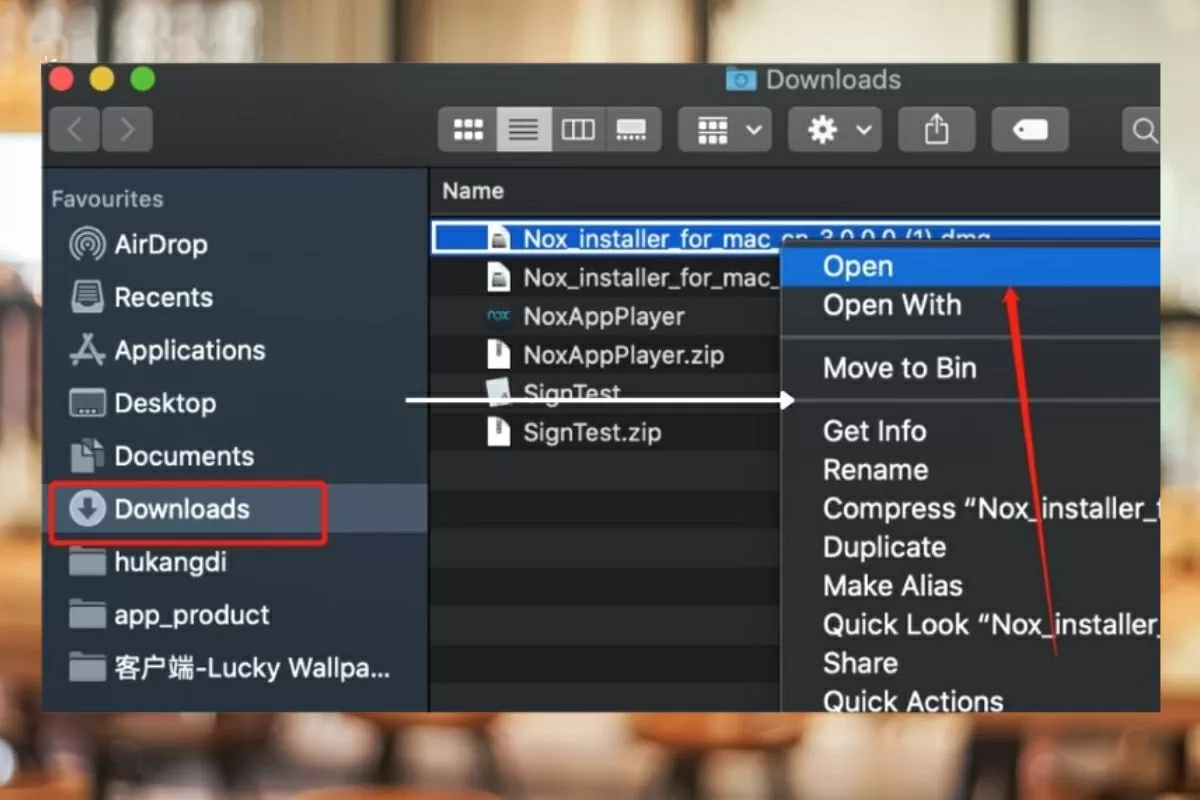Select the SignTest.zip file

click(590, 432)
